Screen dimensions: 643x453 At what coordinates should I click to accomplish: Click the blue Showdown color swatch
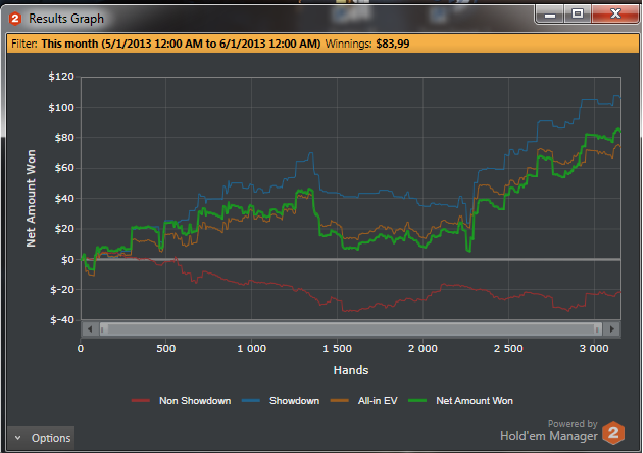point(251,401)
